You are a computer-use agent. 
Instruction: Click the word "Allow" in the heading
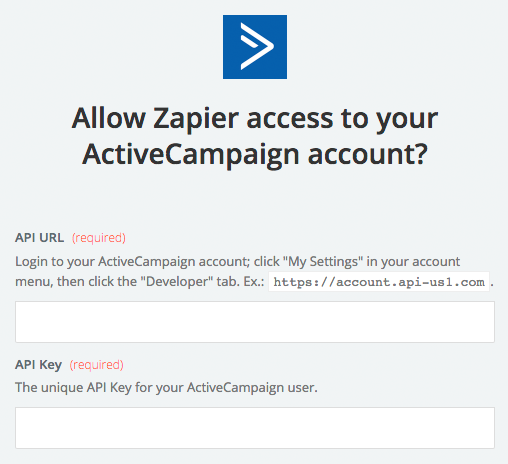click(109, 118)
